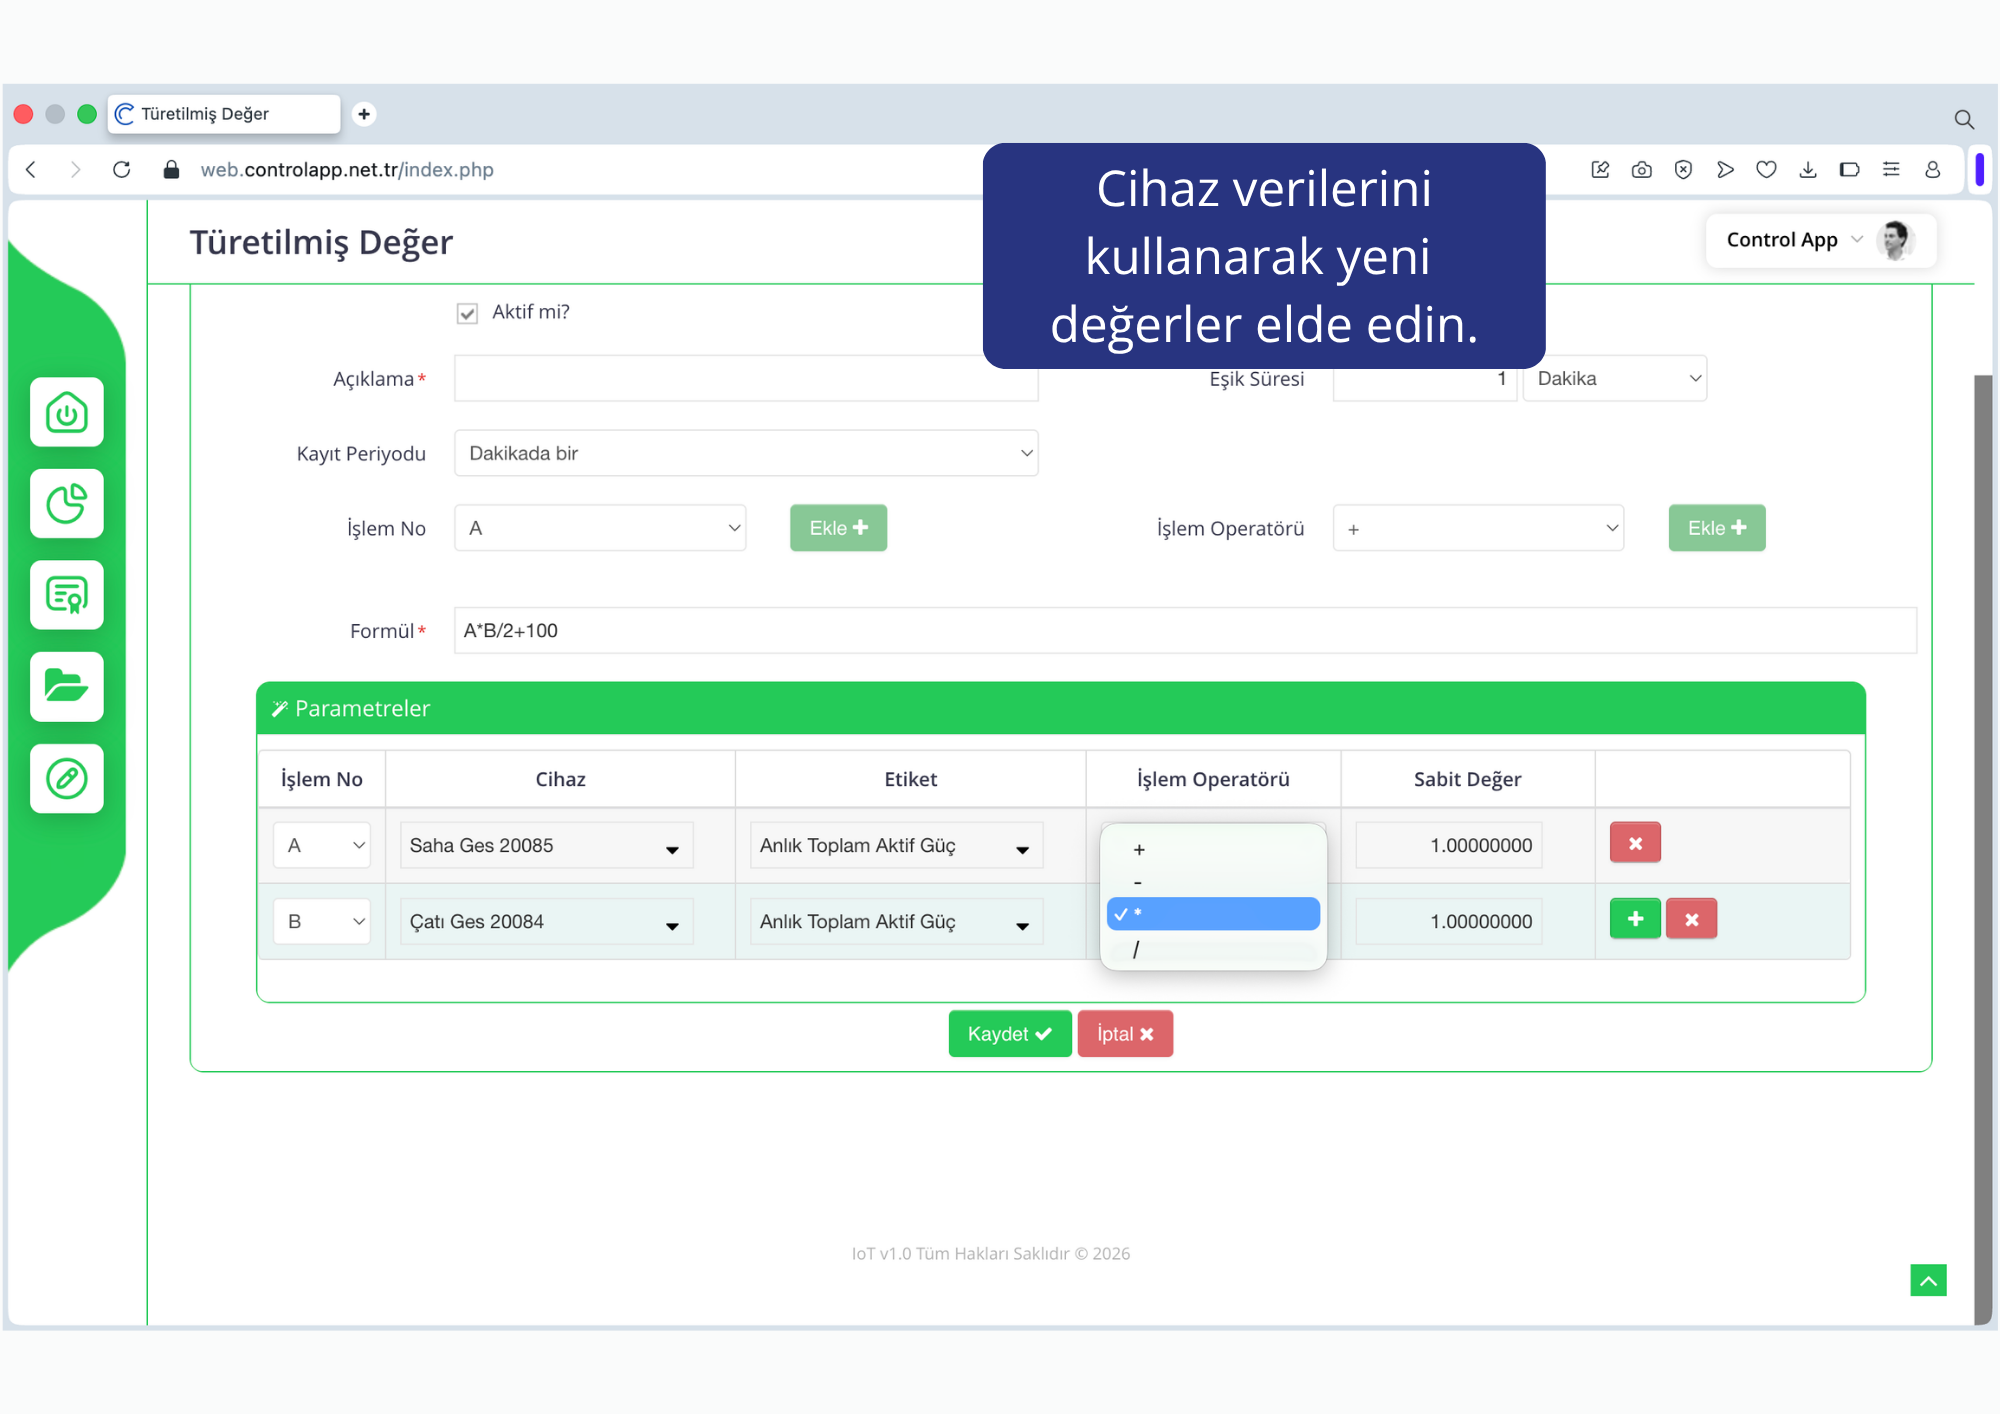Click Ekle button next to İşlem Operatörü
Image resolution: width=2000 pixels, height=1414 pixels.
coord(1717,528)
